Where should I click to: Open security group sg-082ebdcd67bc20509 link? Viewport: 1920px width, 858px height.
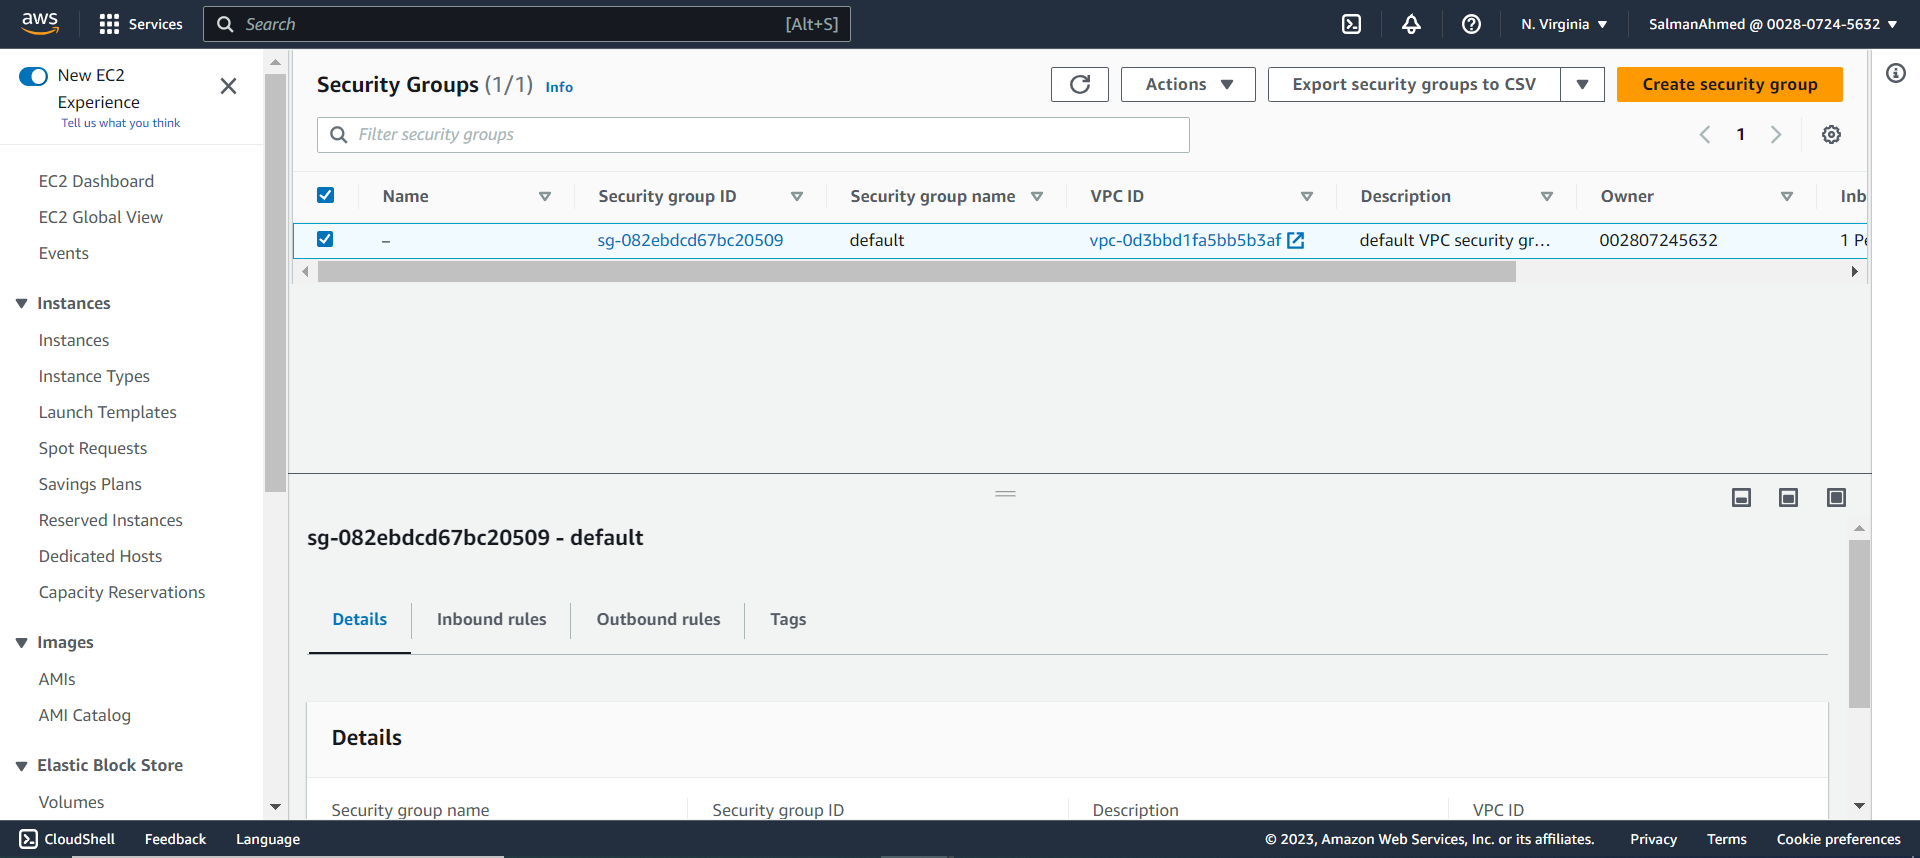(690, 240)
